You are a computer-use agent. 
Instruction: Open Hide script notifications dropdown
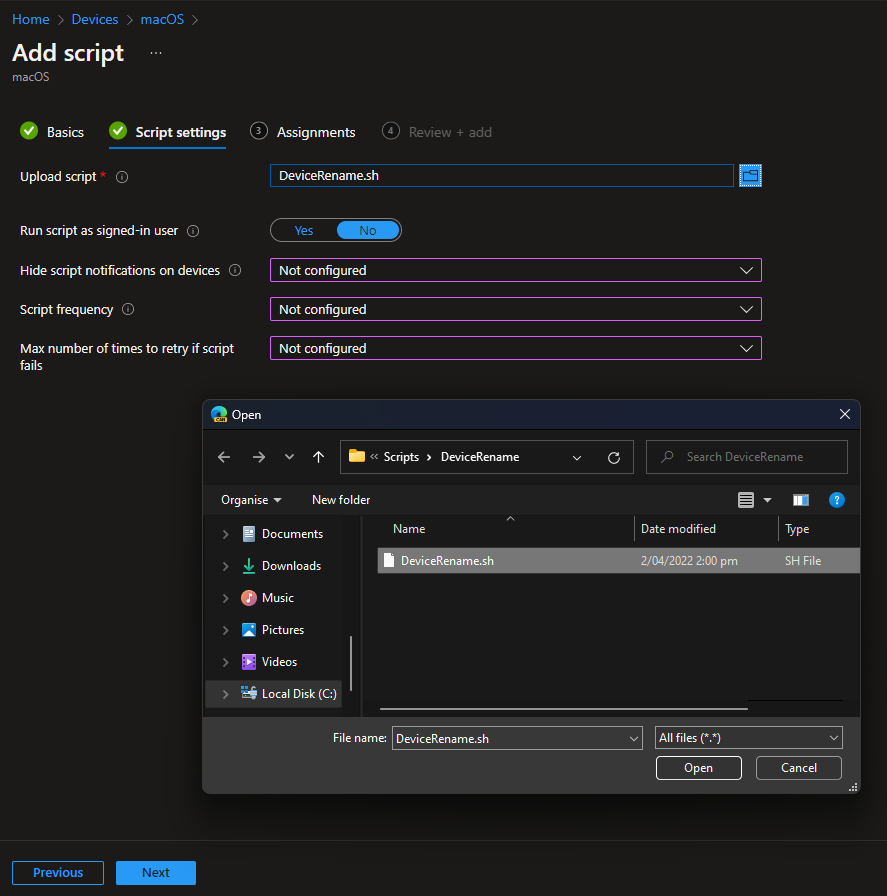pos(516,270)
